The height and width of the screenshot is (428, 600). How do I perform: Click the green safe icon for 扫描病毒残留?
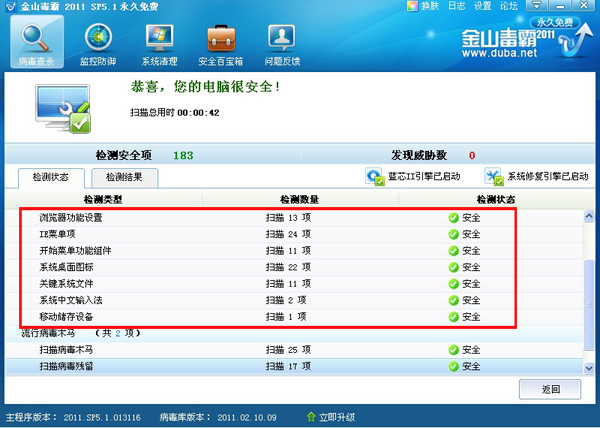tap(454, 366)
